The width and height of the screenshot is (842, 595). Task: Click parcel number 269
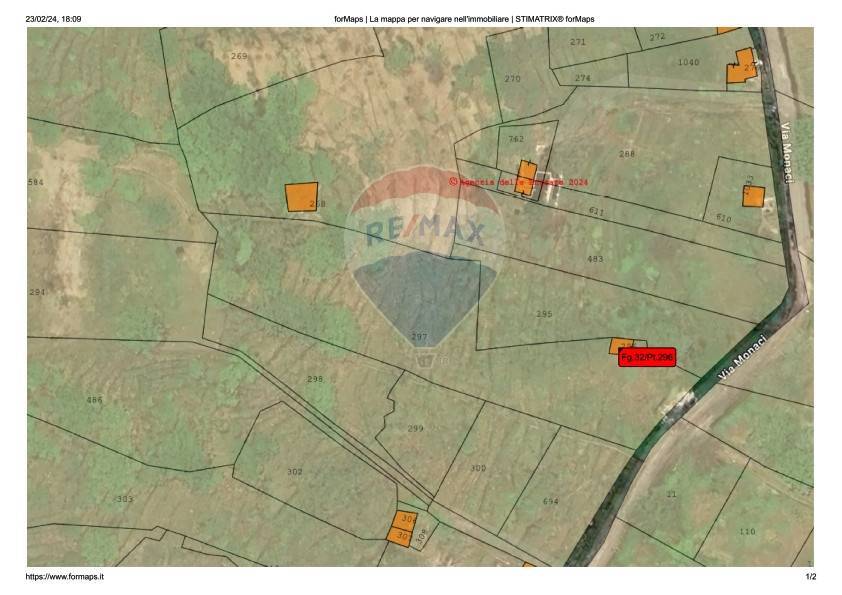click(x=239, y=56)
